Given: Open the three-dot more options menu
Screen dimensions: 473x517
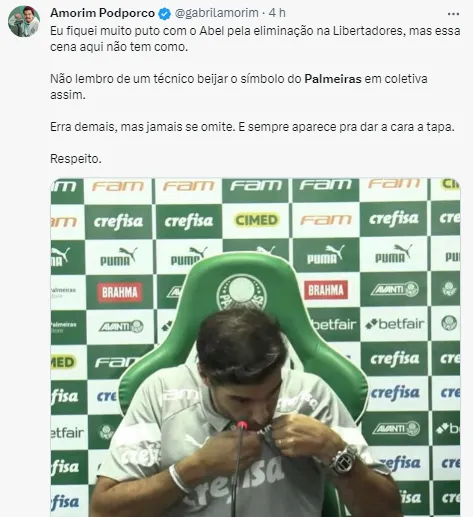Looking at the screenshot, I should click(x=453, y=14).
